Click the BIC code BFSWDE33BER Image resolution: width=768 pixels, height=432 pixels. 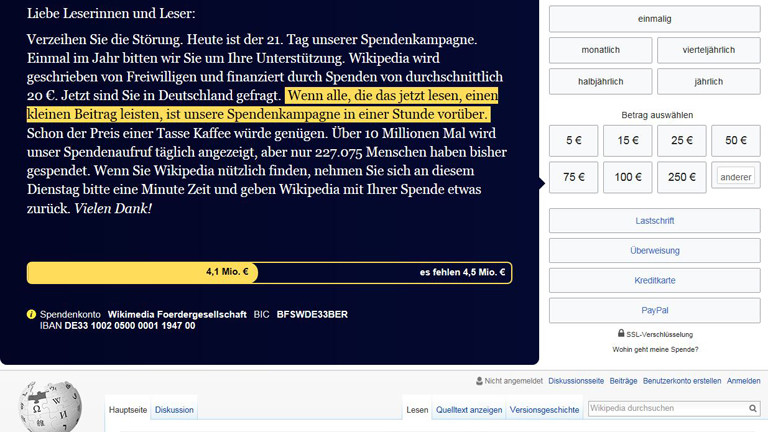click(312, 314)
